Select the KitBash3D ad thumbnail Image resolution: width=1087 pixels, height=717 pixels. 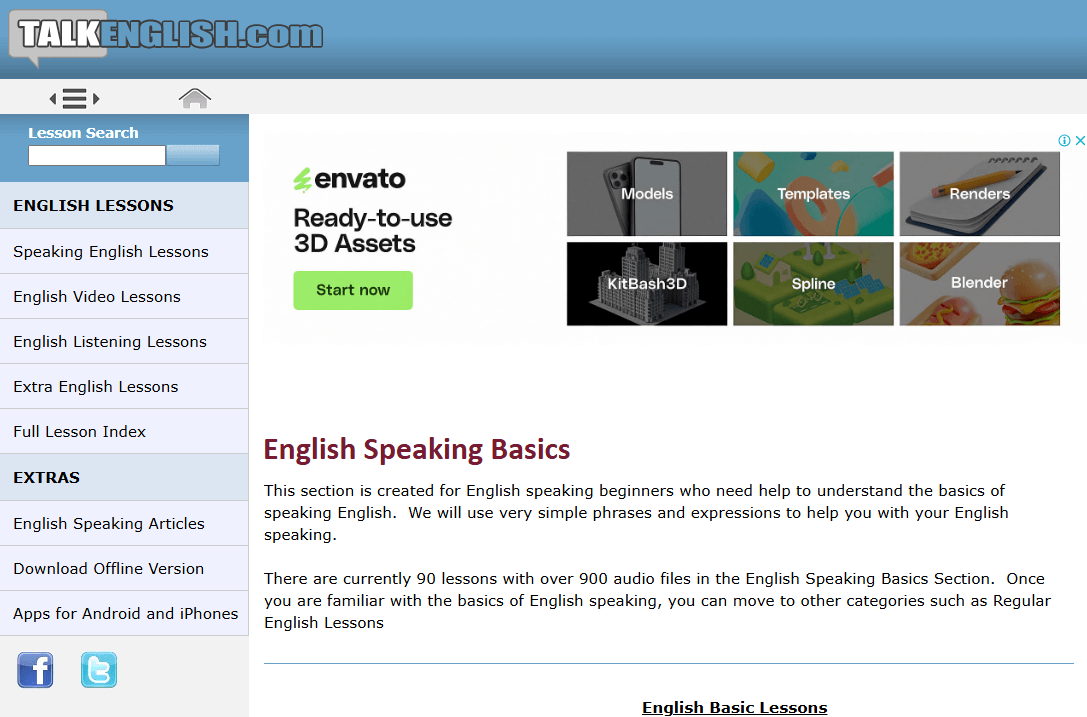tap(647, 284)
